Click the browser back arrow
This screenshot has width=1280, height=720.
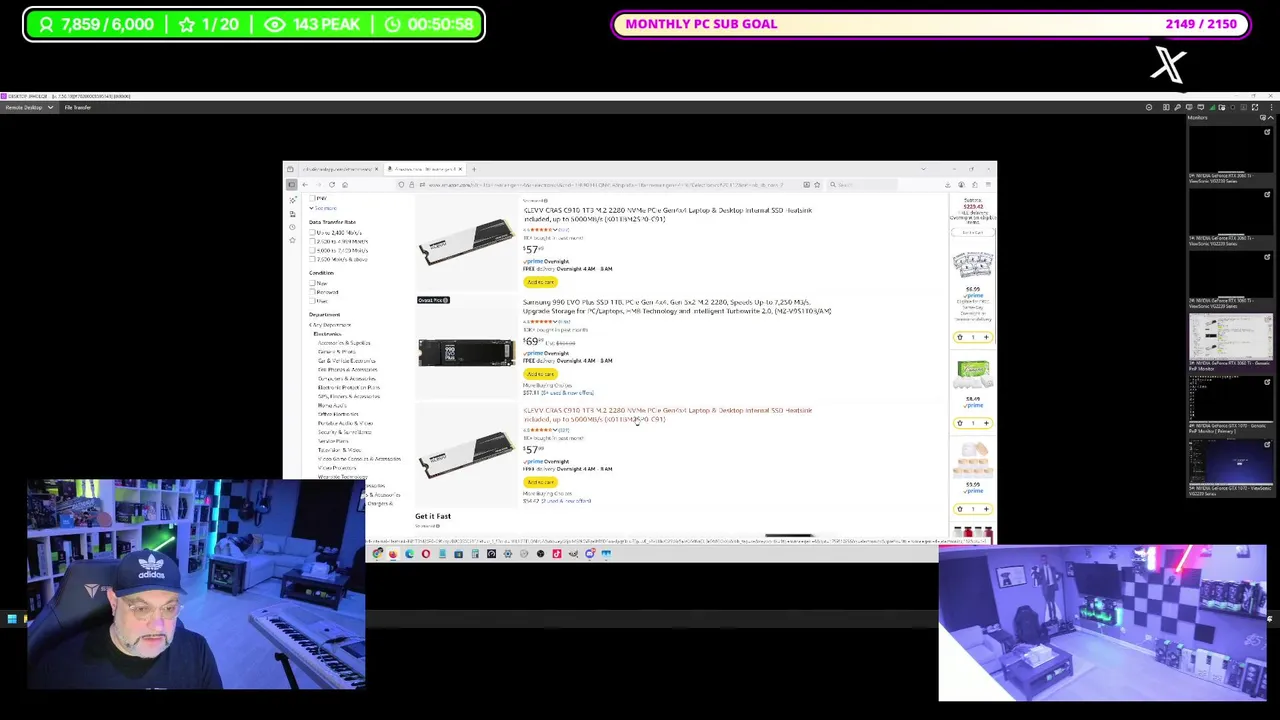(305, 185)
